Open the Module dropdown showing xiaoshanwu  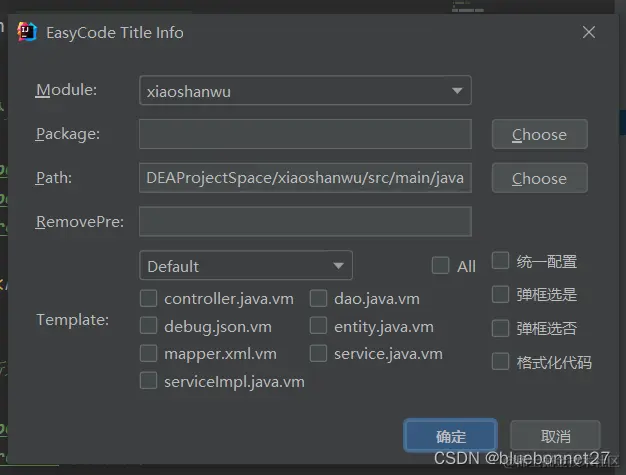point(305,91)
